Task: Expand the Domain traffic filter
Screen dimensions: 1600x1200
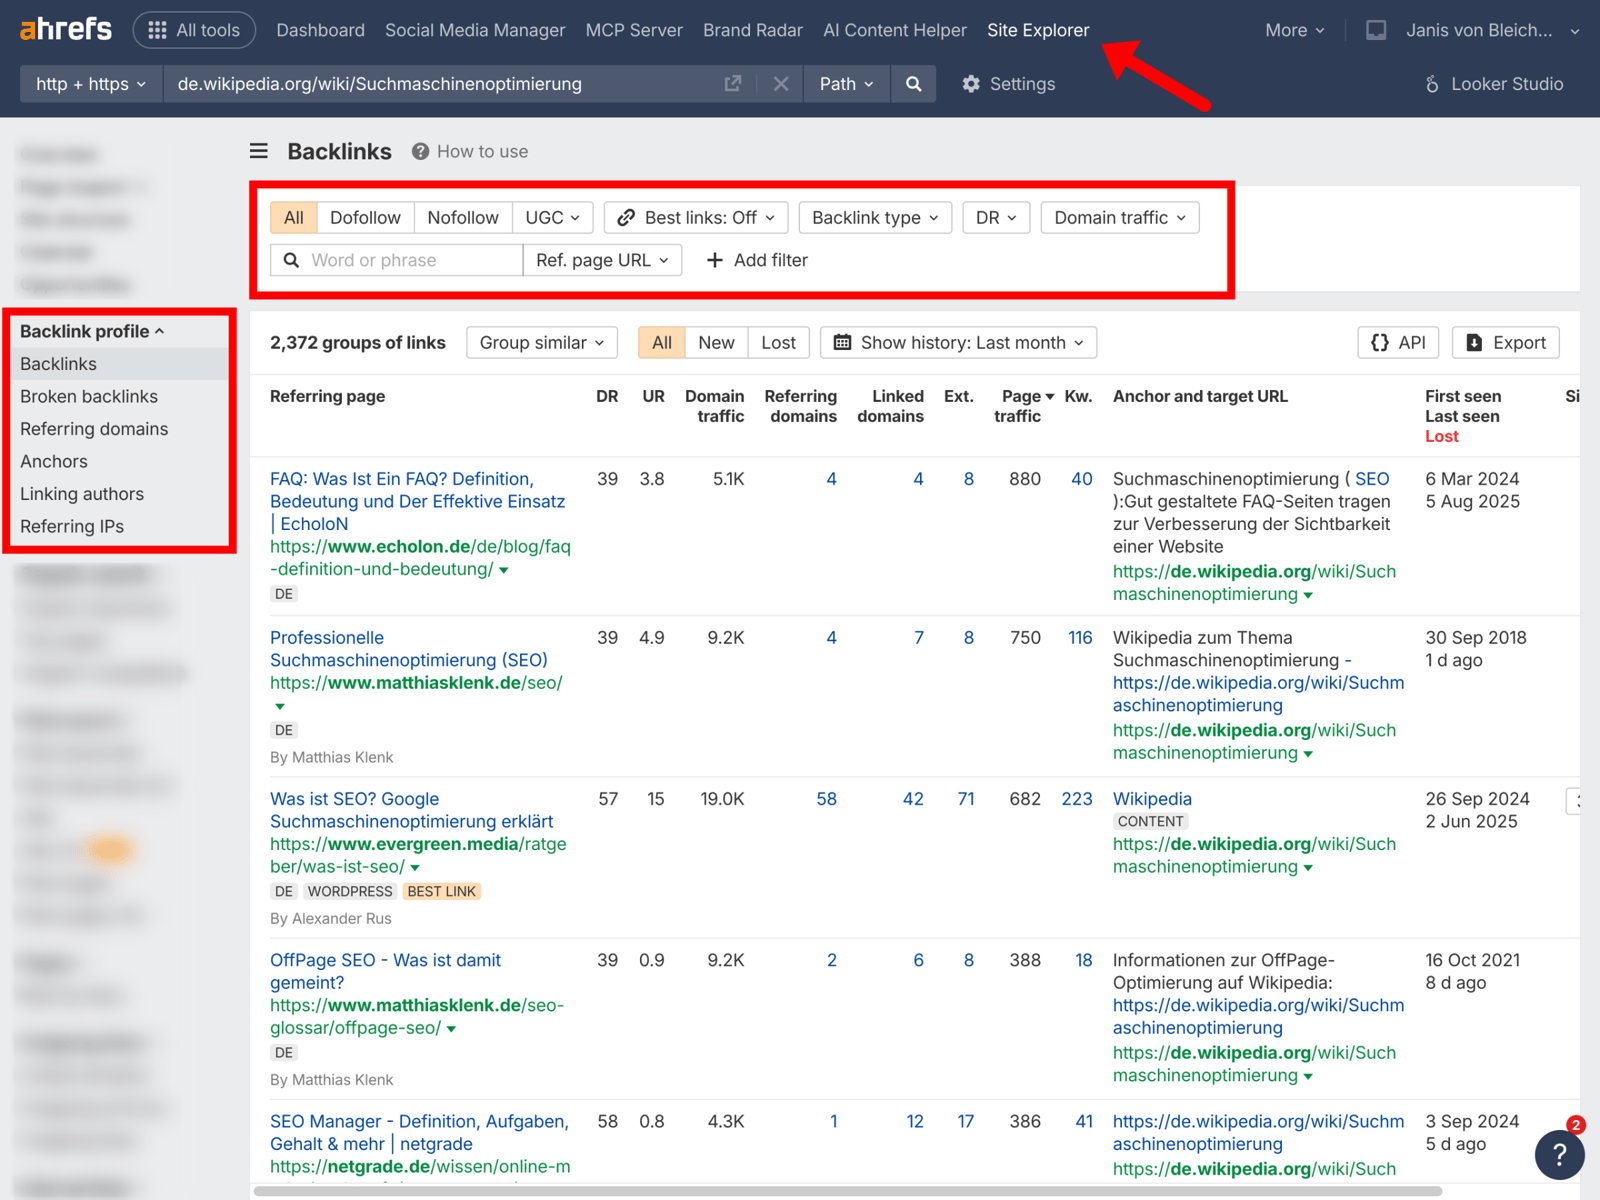Action: coord(1119,217)
